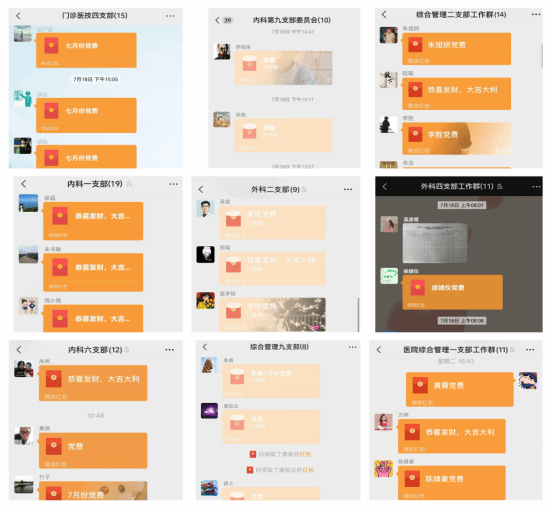View the document photo thumbnail in 外科四支部
The image size is (552, 509).
(x=435, y=243)
